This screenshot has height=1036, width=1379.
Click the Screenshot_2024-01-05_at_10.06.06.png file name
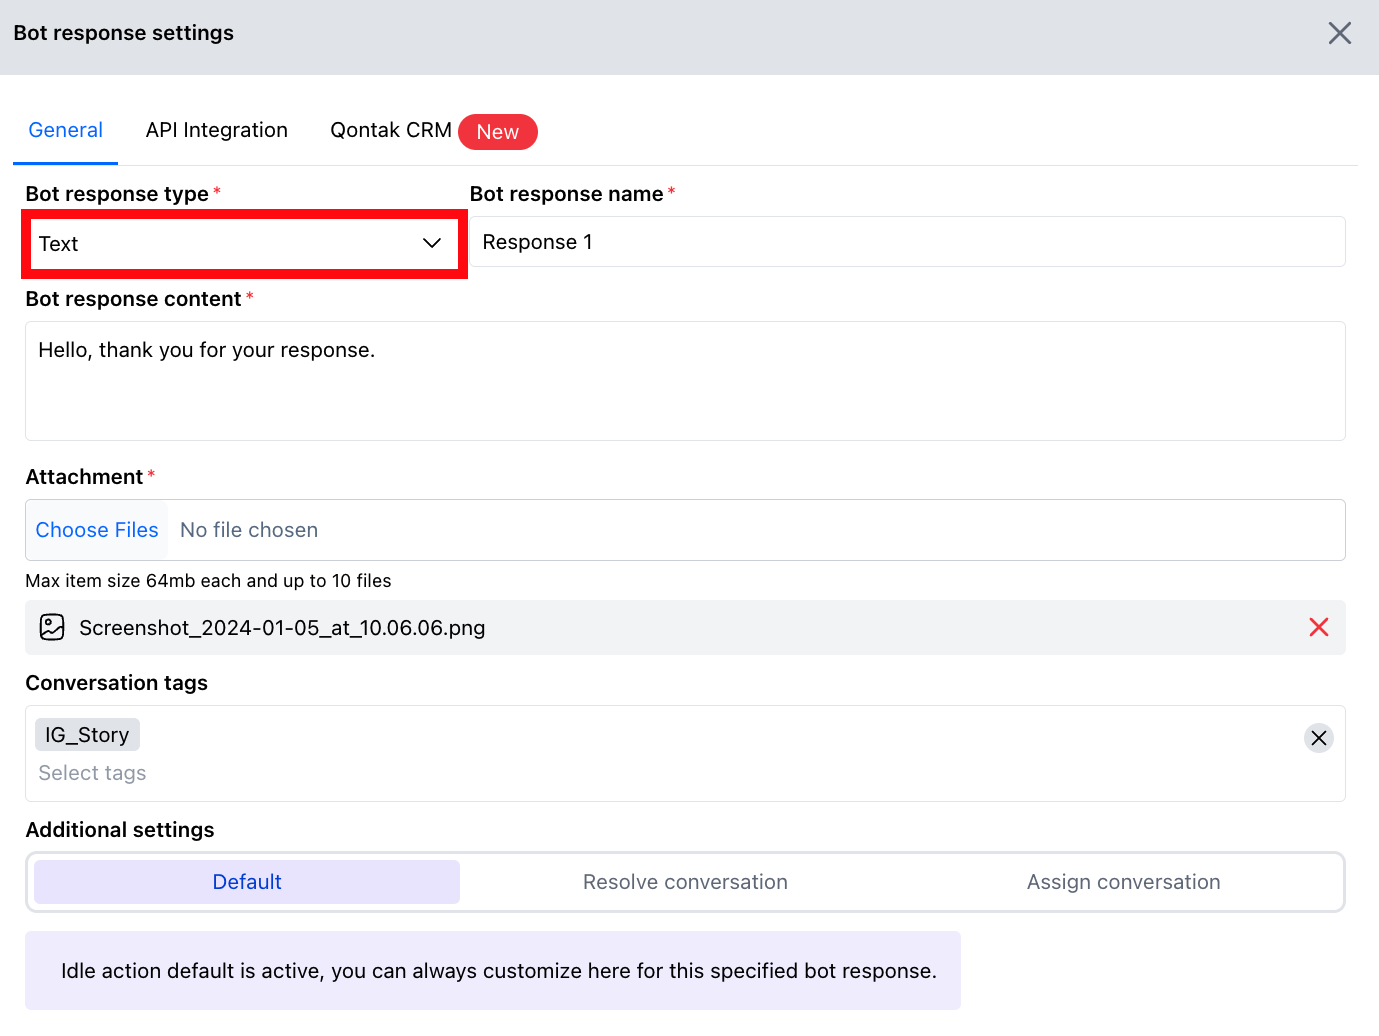click(282, 628)
